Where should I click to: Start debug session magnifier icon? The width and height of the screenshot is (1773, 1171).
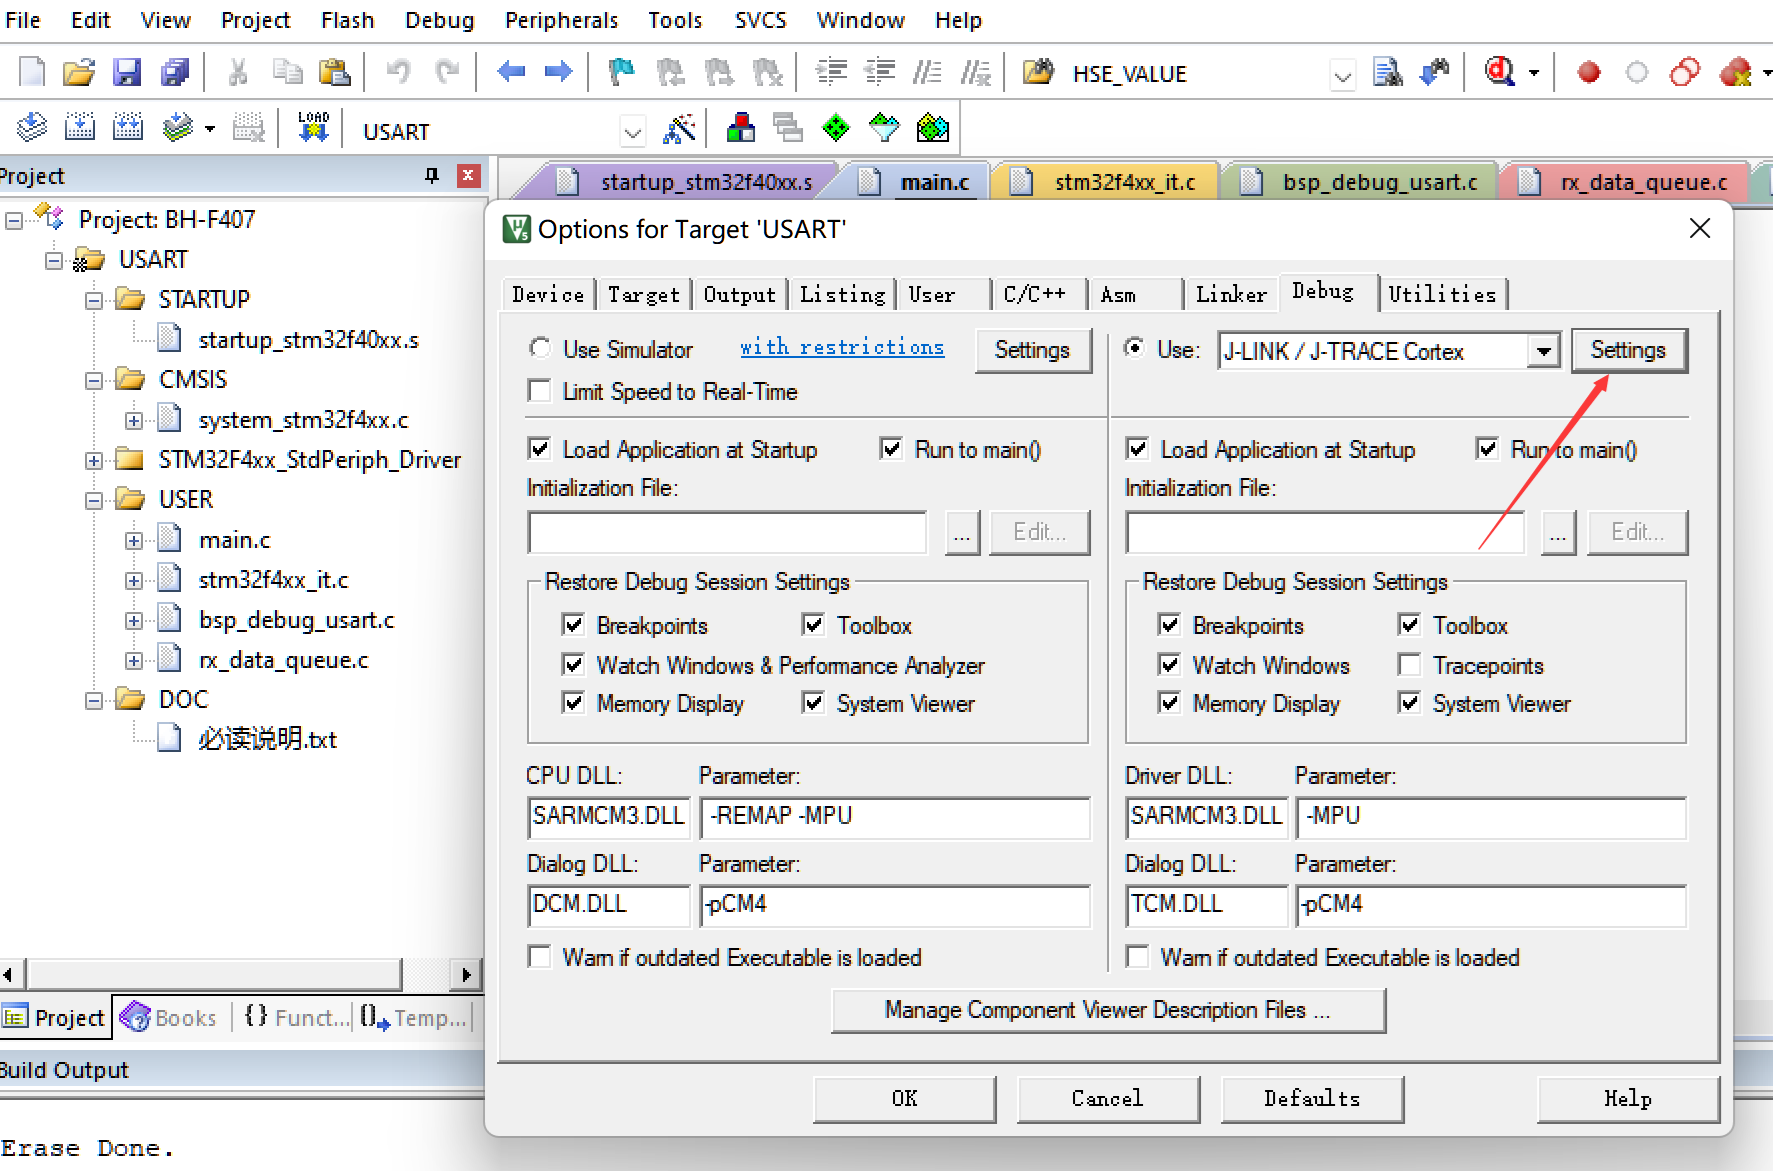[x=1500, y=72]
